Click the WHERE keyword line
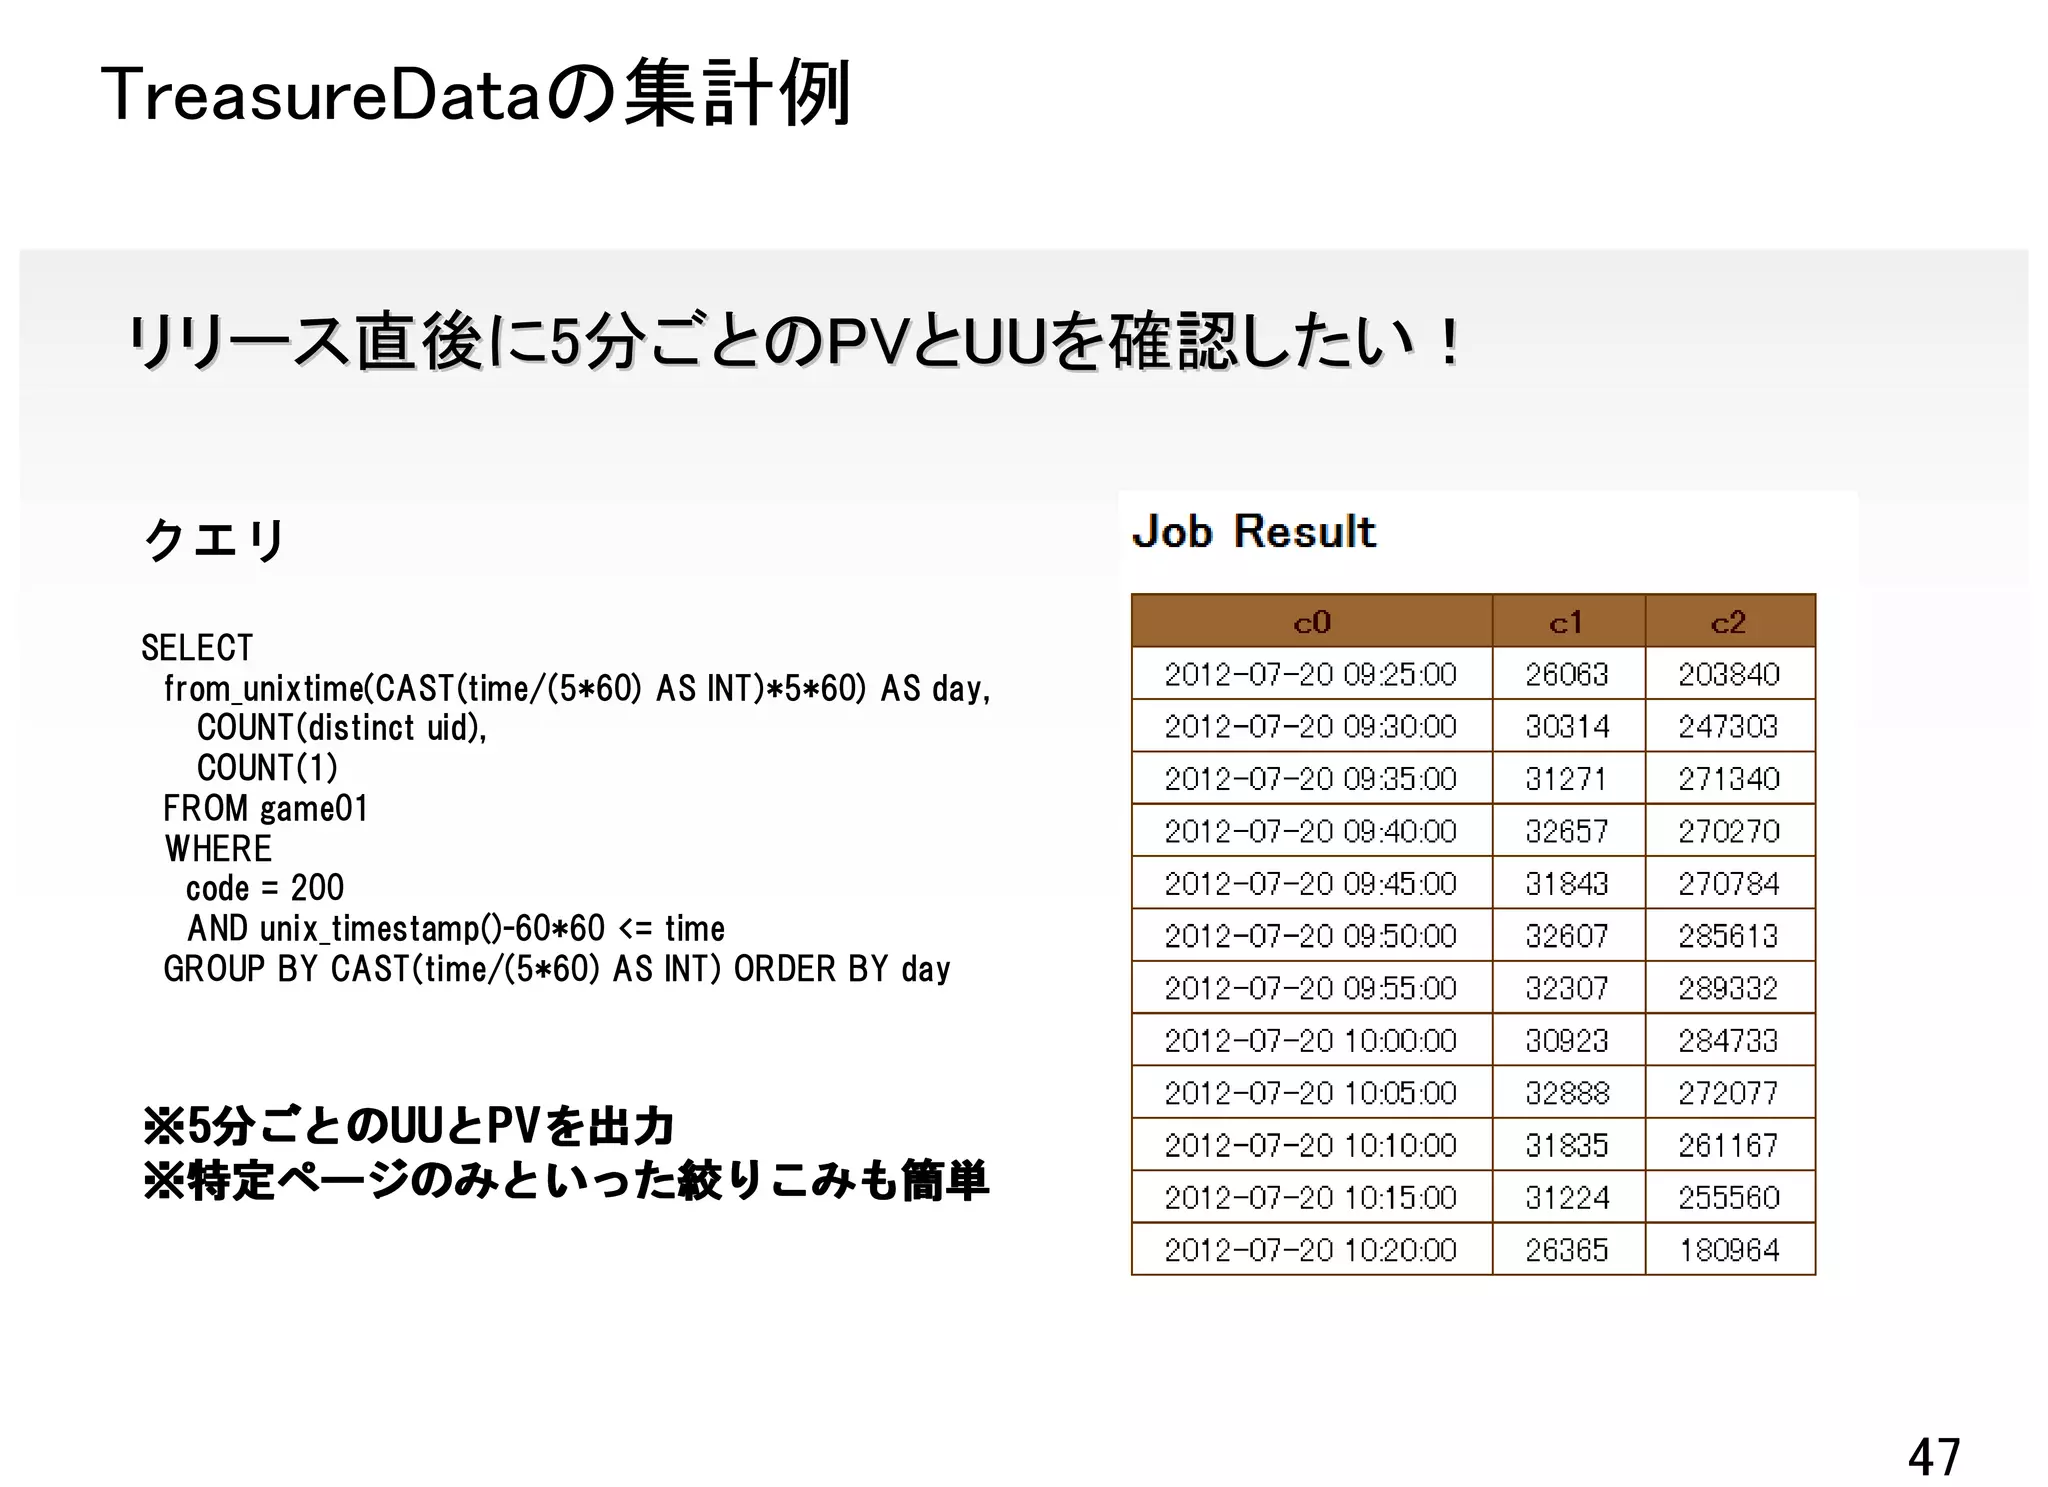Image resolution: width=2048 pixels, height=1487 pixels. coord(218,848)
